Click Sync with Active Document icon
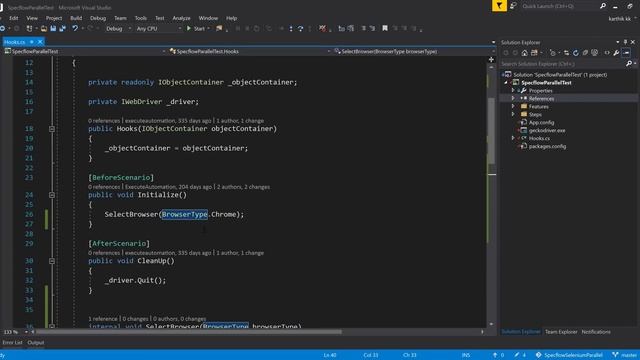 coord(566,53)
